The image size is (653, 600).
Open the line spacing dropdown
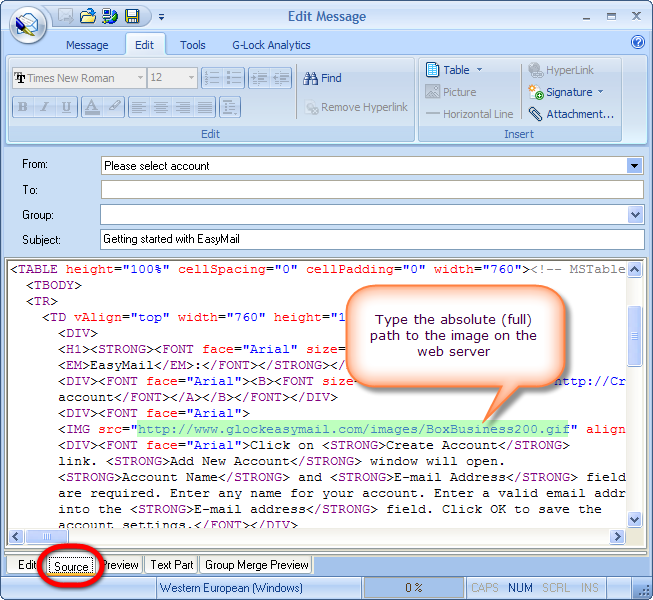point(230,107)
